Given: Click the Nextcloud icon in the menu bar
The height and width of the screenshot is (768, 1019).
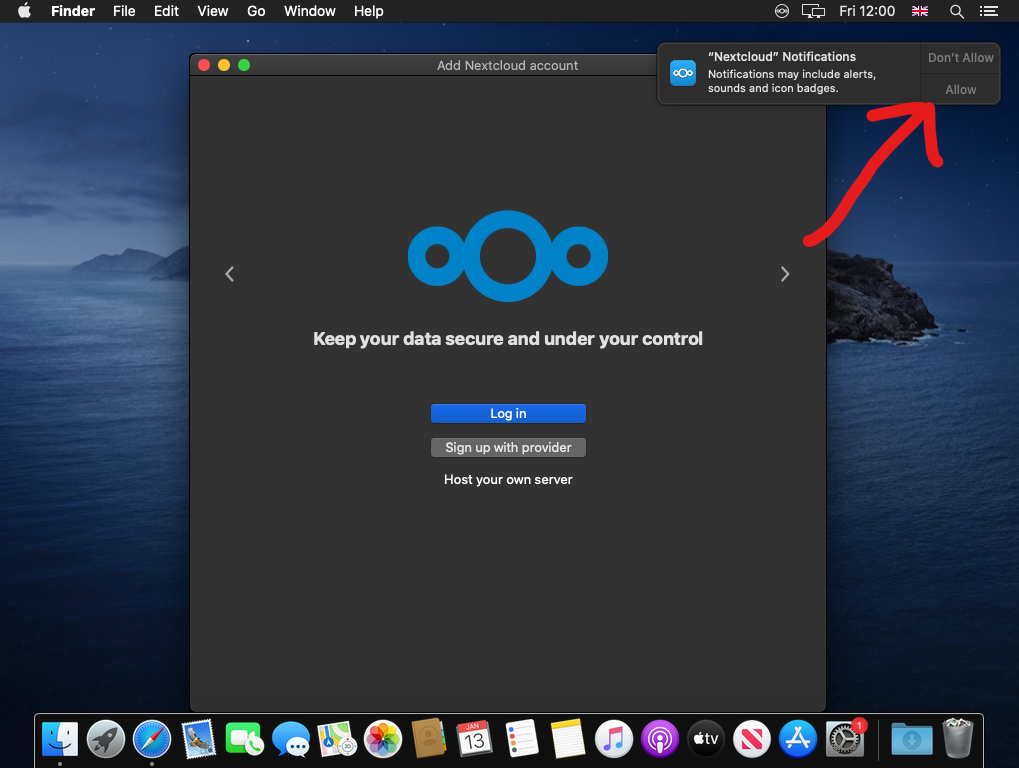Looking at the screenshot, I should pos(782,11).
